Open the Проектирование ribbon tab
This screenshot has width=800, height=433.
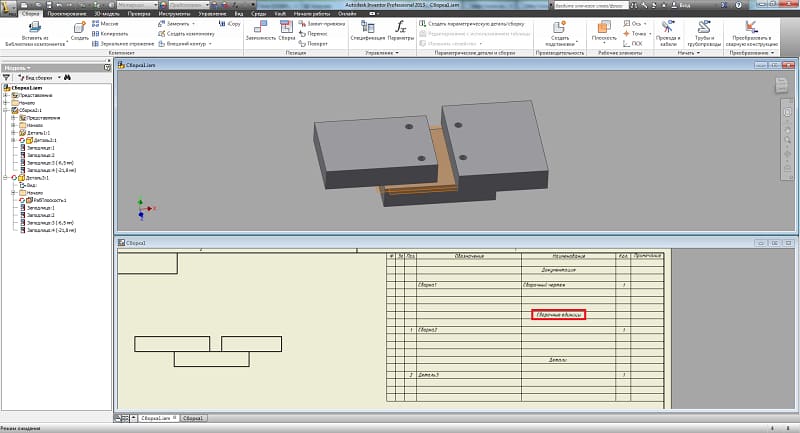(67, 14)
